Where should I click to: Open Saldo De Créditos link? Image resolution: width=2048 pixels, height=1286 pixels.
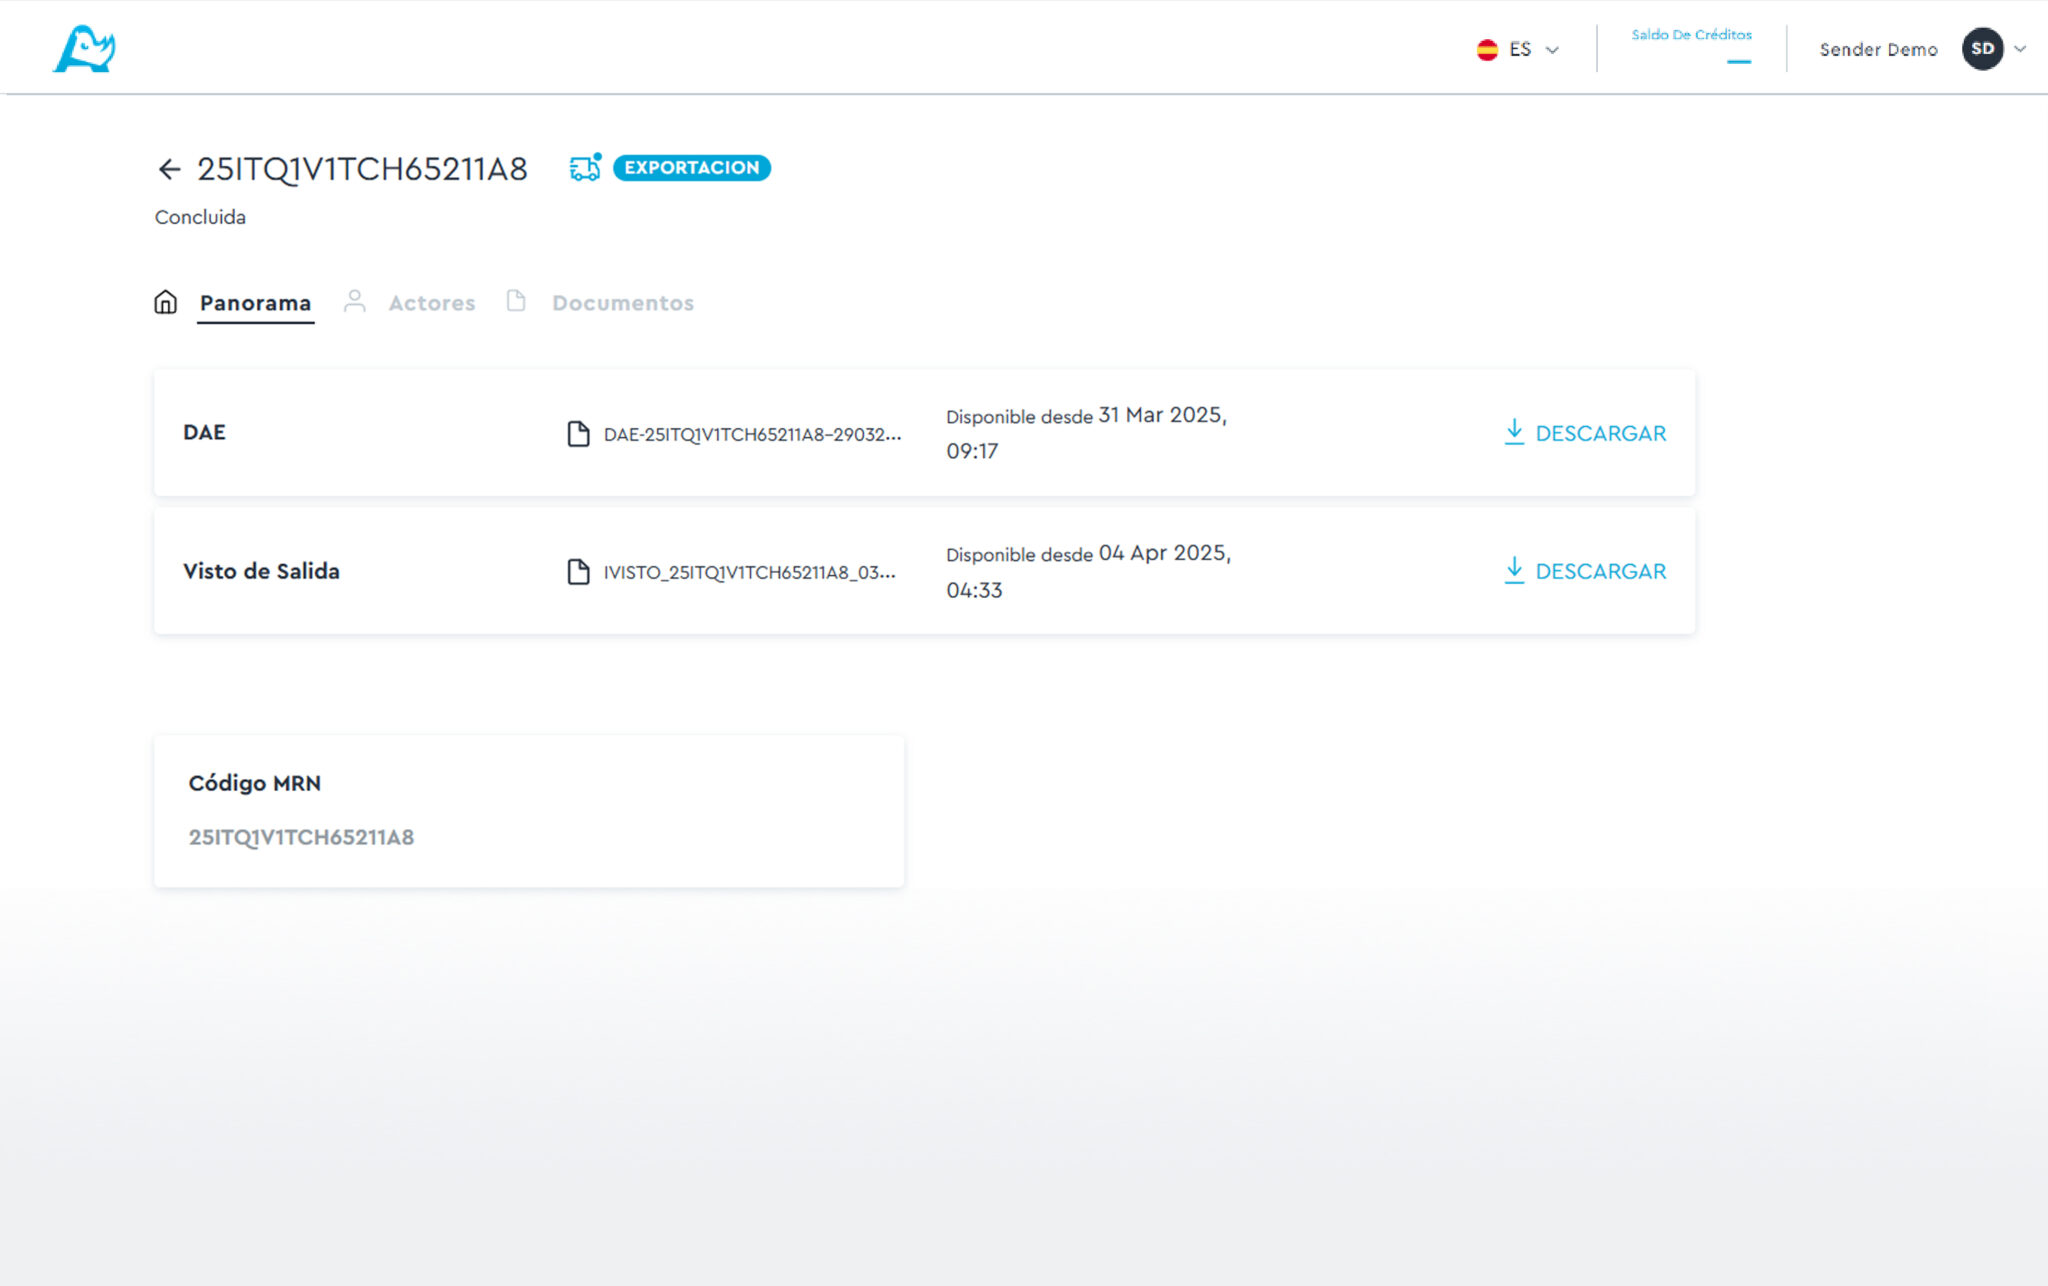[1691, 35]
